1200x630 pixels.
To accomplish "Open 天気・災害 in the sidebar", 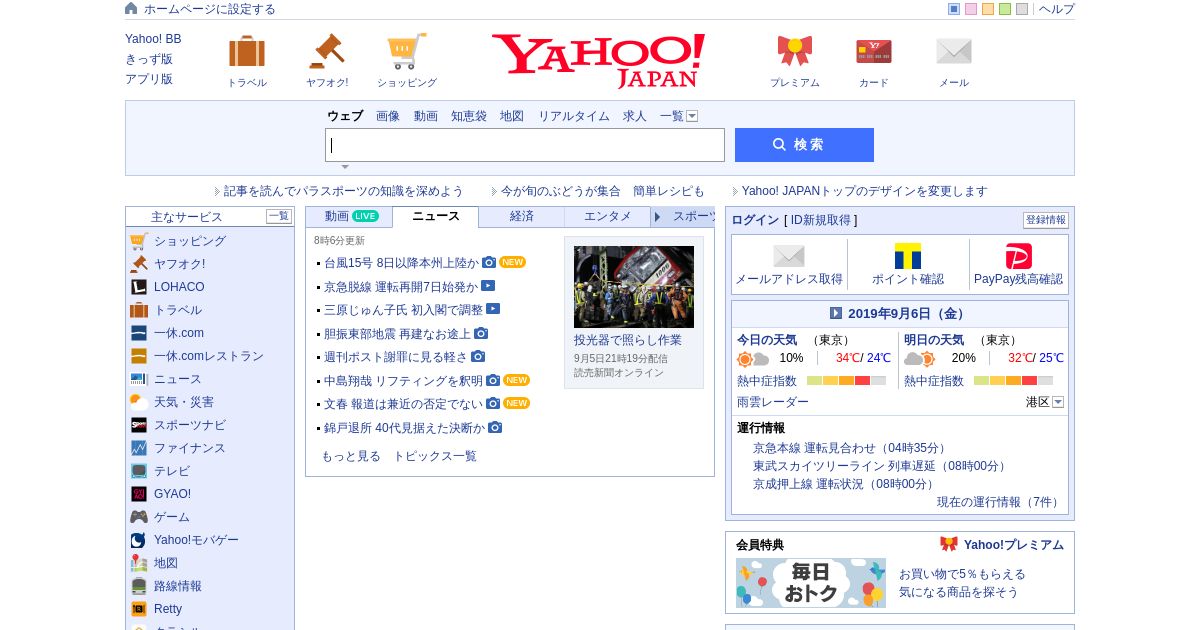I will tap(184, 402).
